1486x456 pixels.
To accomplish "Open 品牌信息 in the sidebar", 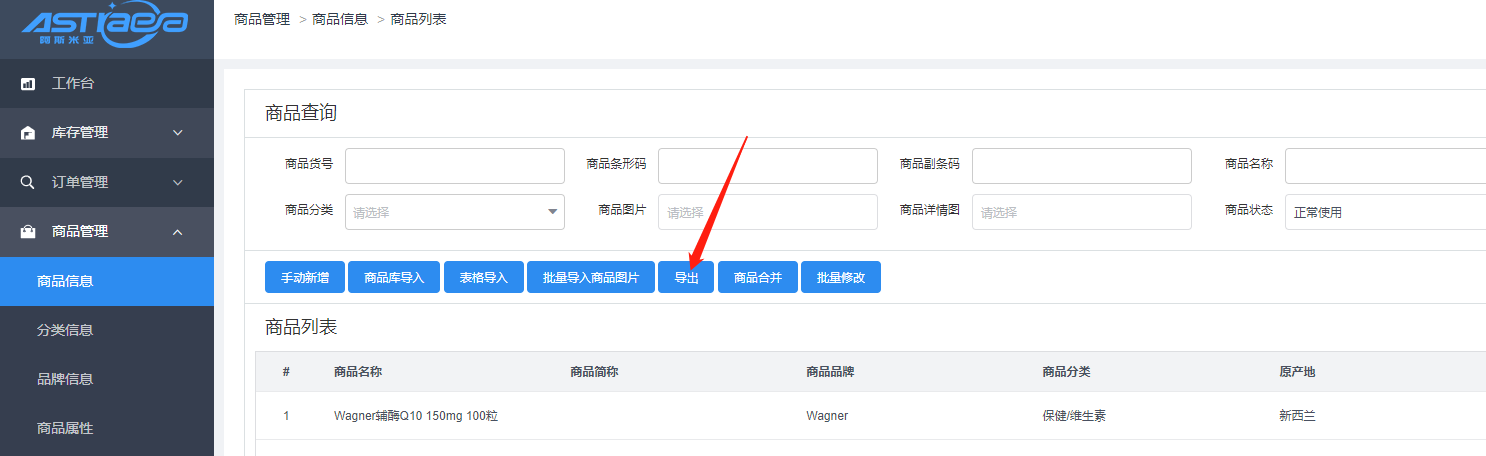I will pyautogui.click(x=65, y=379).
